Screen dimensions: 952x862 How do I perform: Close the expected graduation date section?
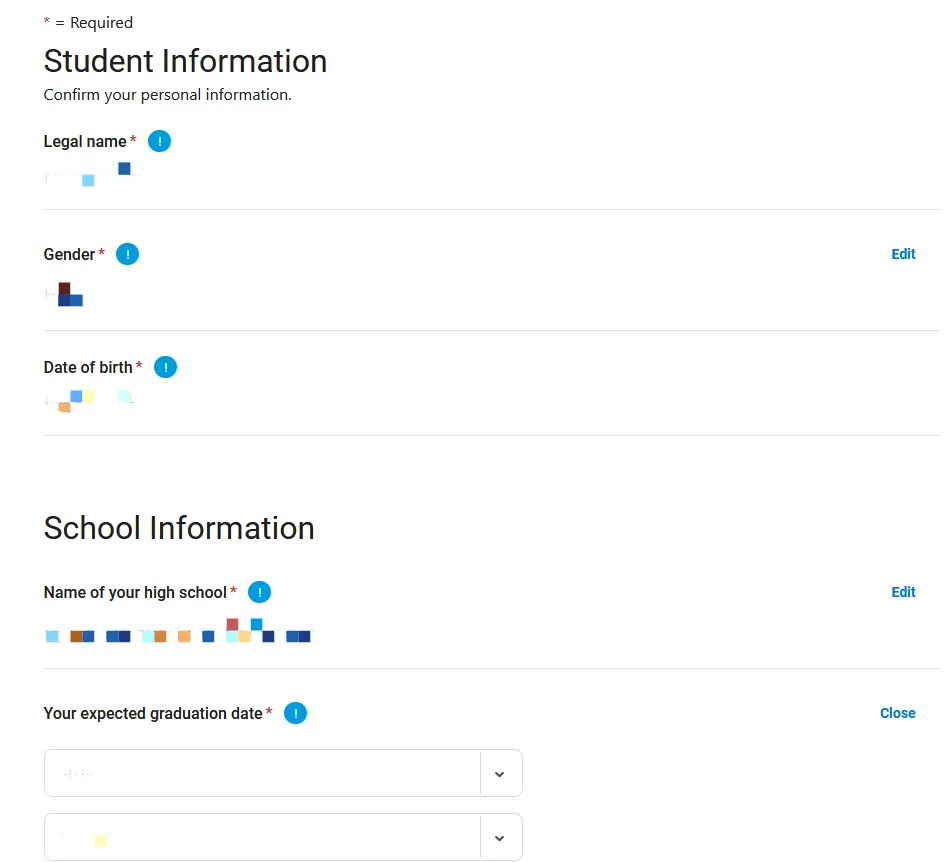coord(897,714)
